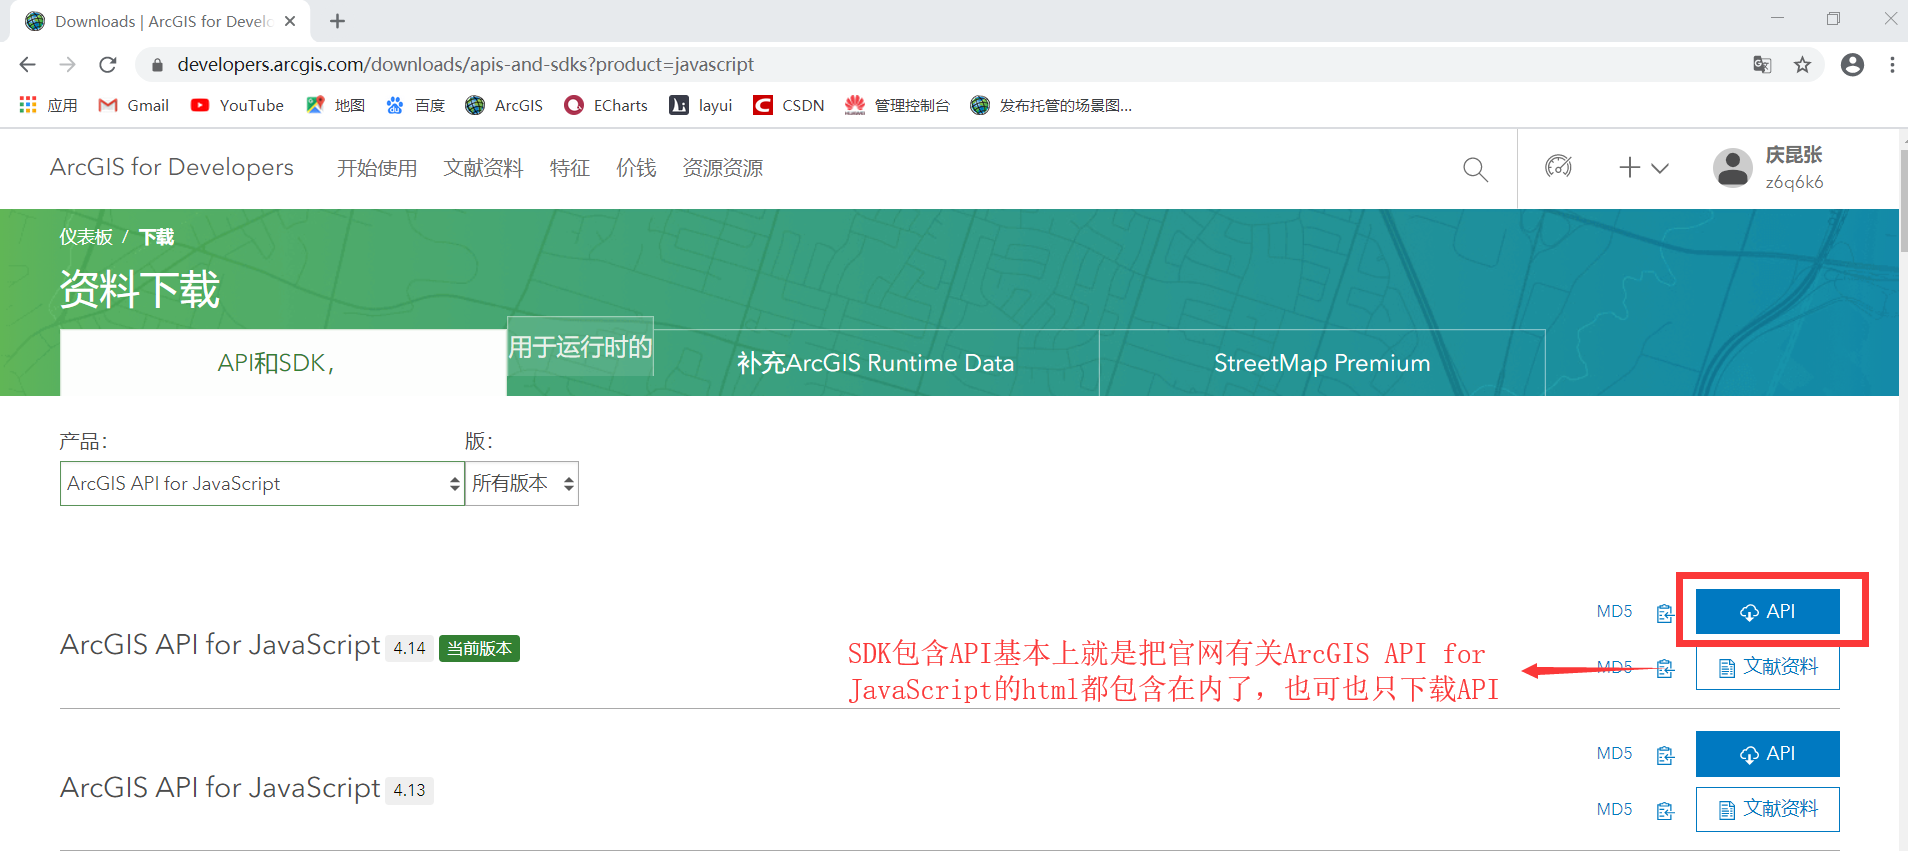Open the 地图 maps bookmark
The height and width of the screenshot is (851, 1908).
pos(335,105)
